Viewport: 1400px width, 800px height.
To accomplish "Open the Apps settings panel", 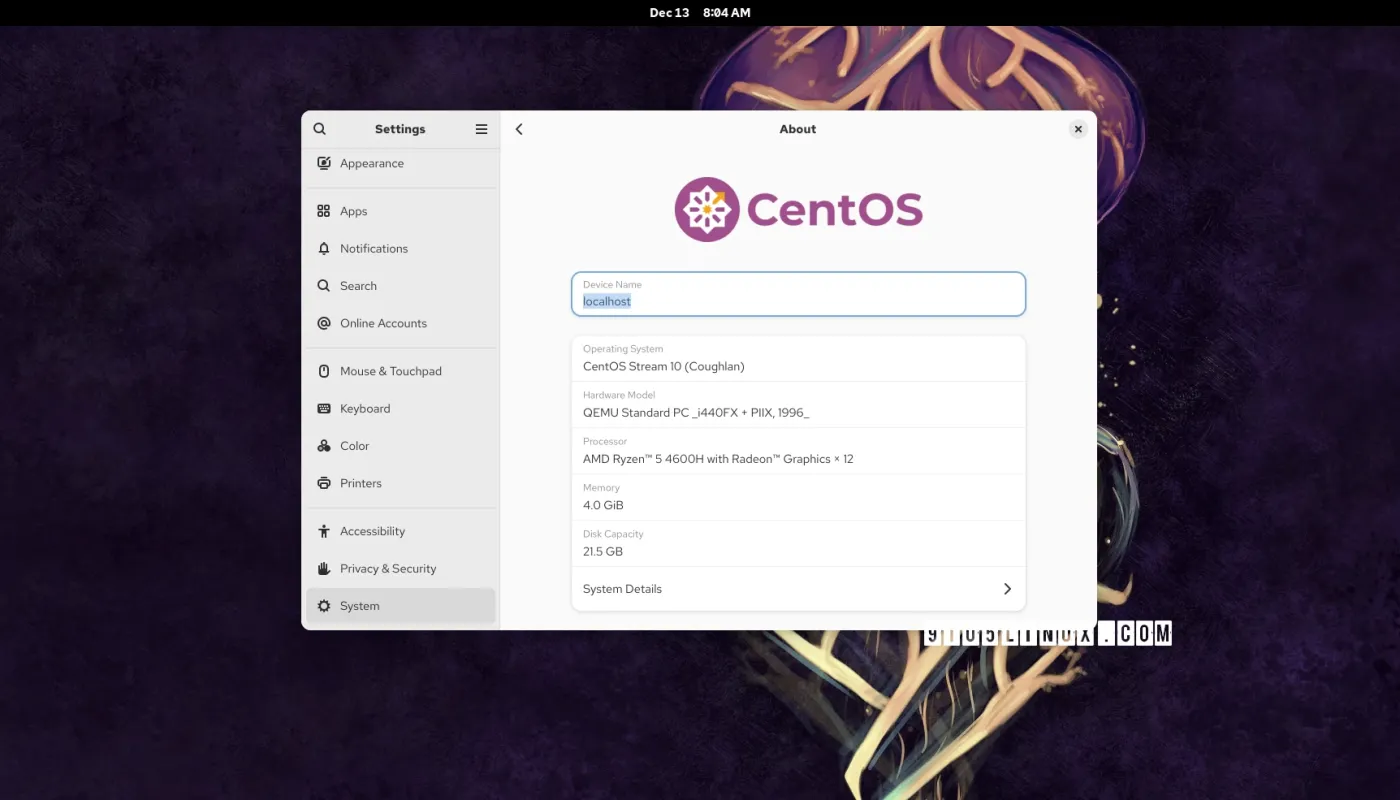I will 400,211.
